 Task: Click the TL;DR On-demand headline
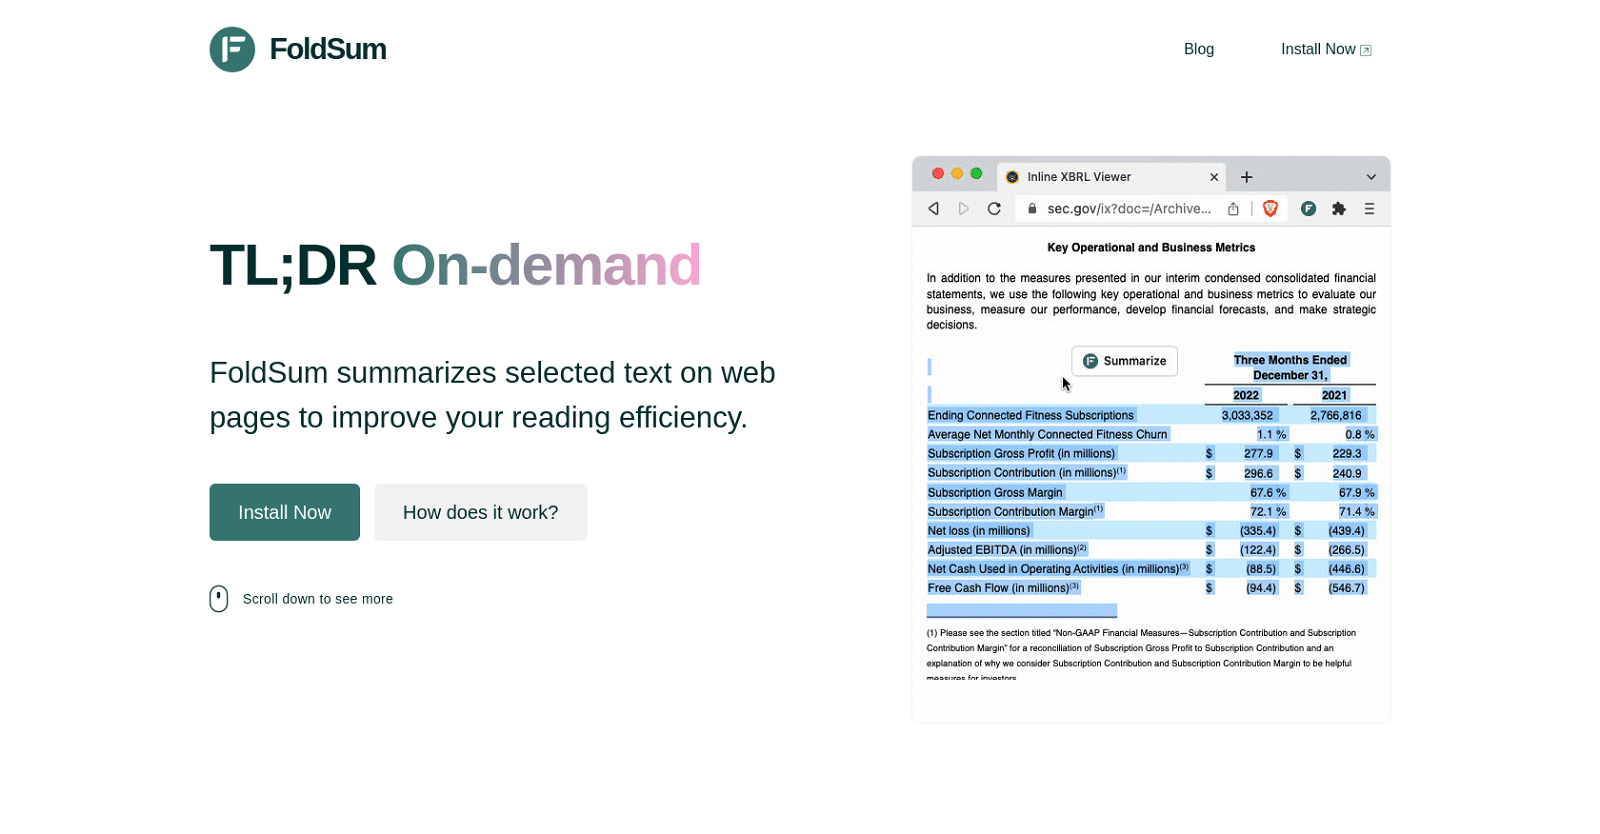coord(455,265)
